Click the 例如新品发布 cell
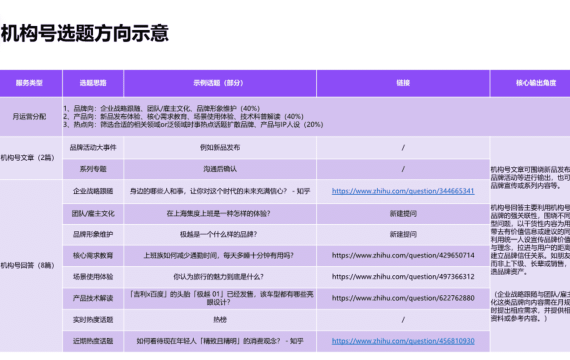This screenshot has width=570, height=360. [220, 147]
